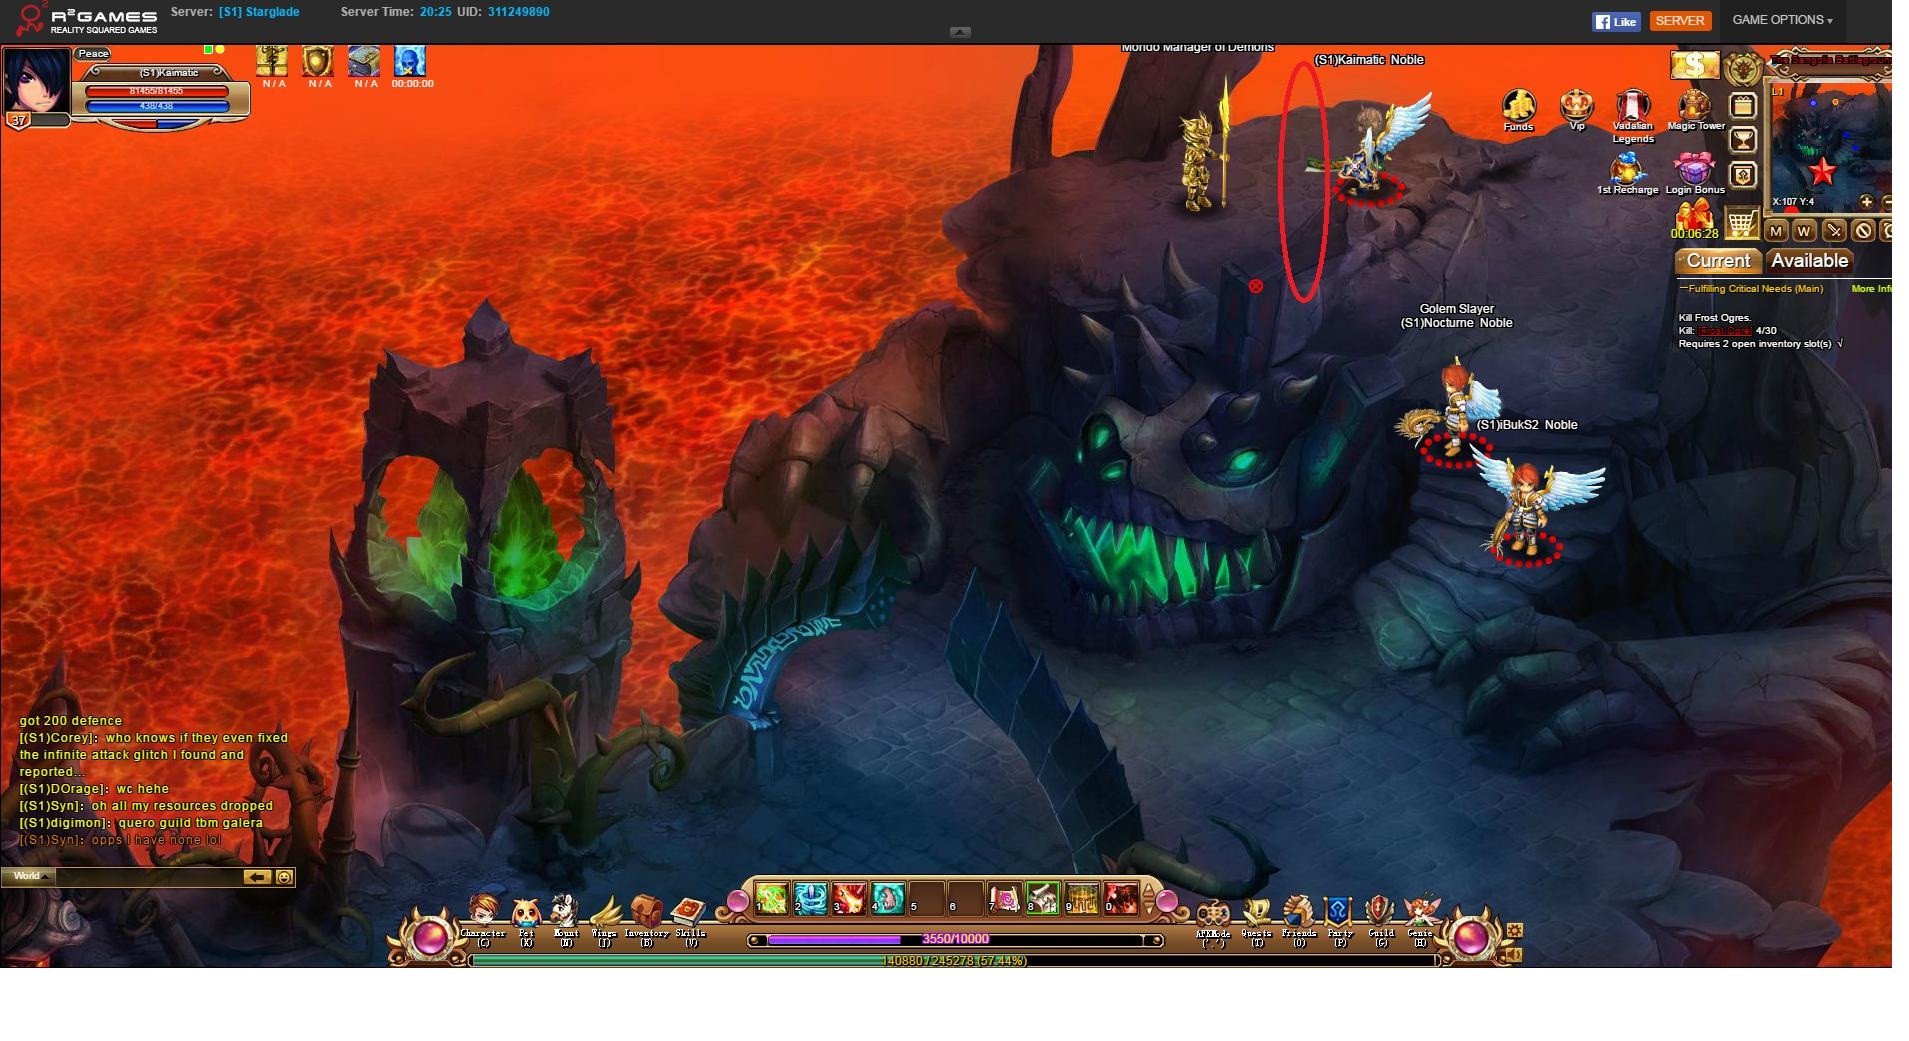Open the Guild shield icon
Screen dimensions: 1909x1041
[1380, 913]
